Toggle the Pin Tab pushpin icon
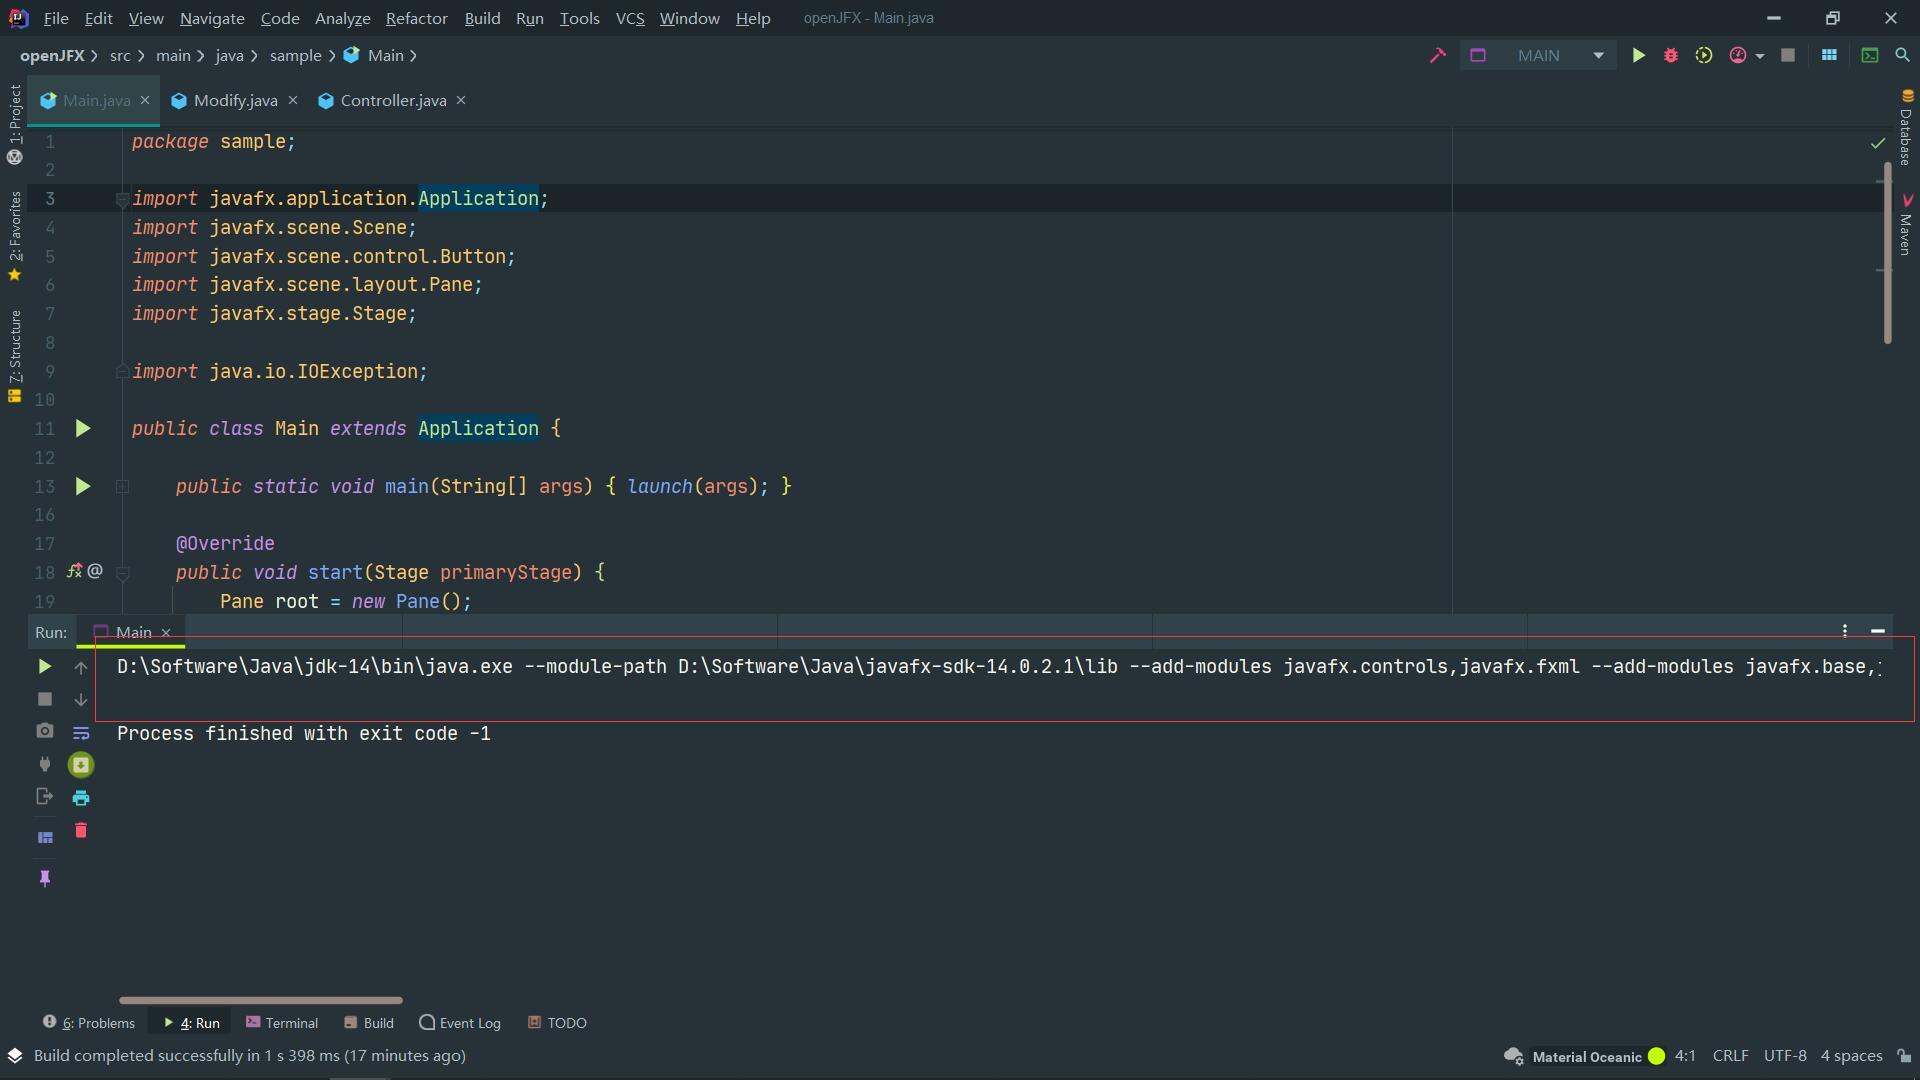This screenshot has width=1920, height=1080. click(45, 878)
